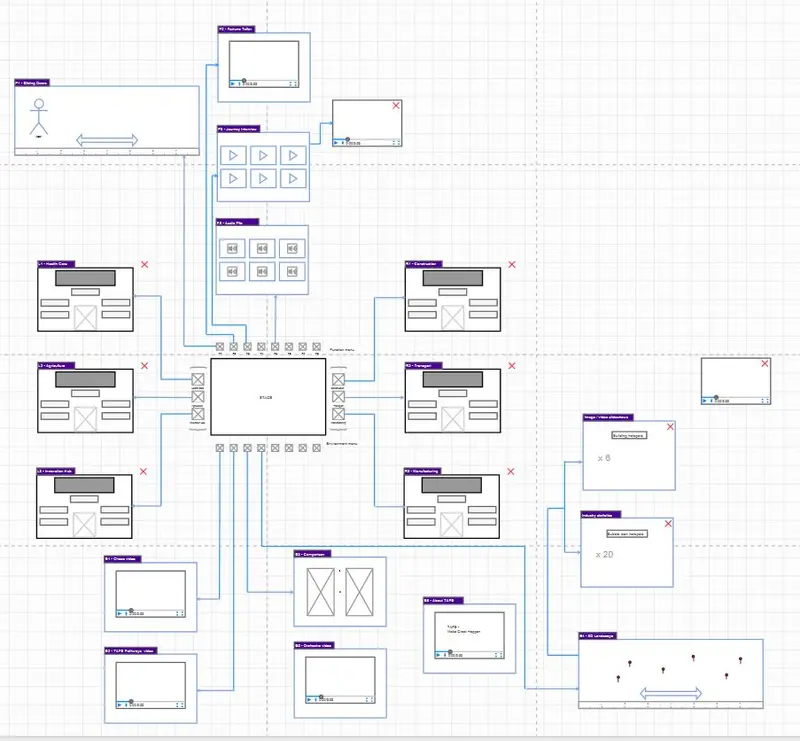Click the Fortune Teller video seek handle
The image size is (800, 741).
click(x=244, y=81)
